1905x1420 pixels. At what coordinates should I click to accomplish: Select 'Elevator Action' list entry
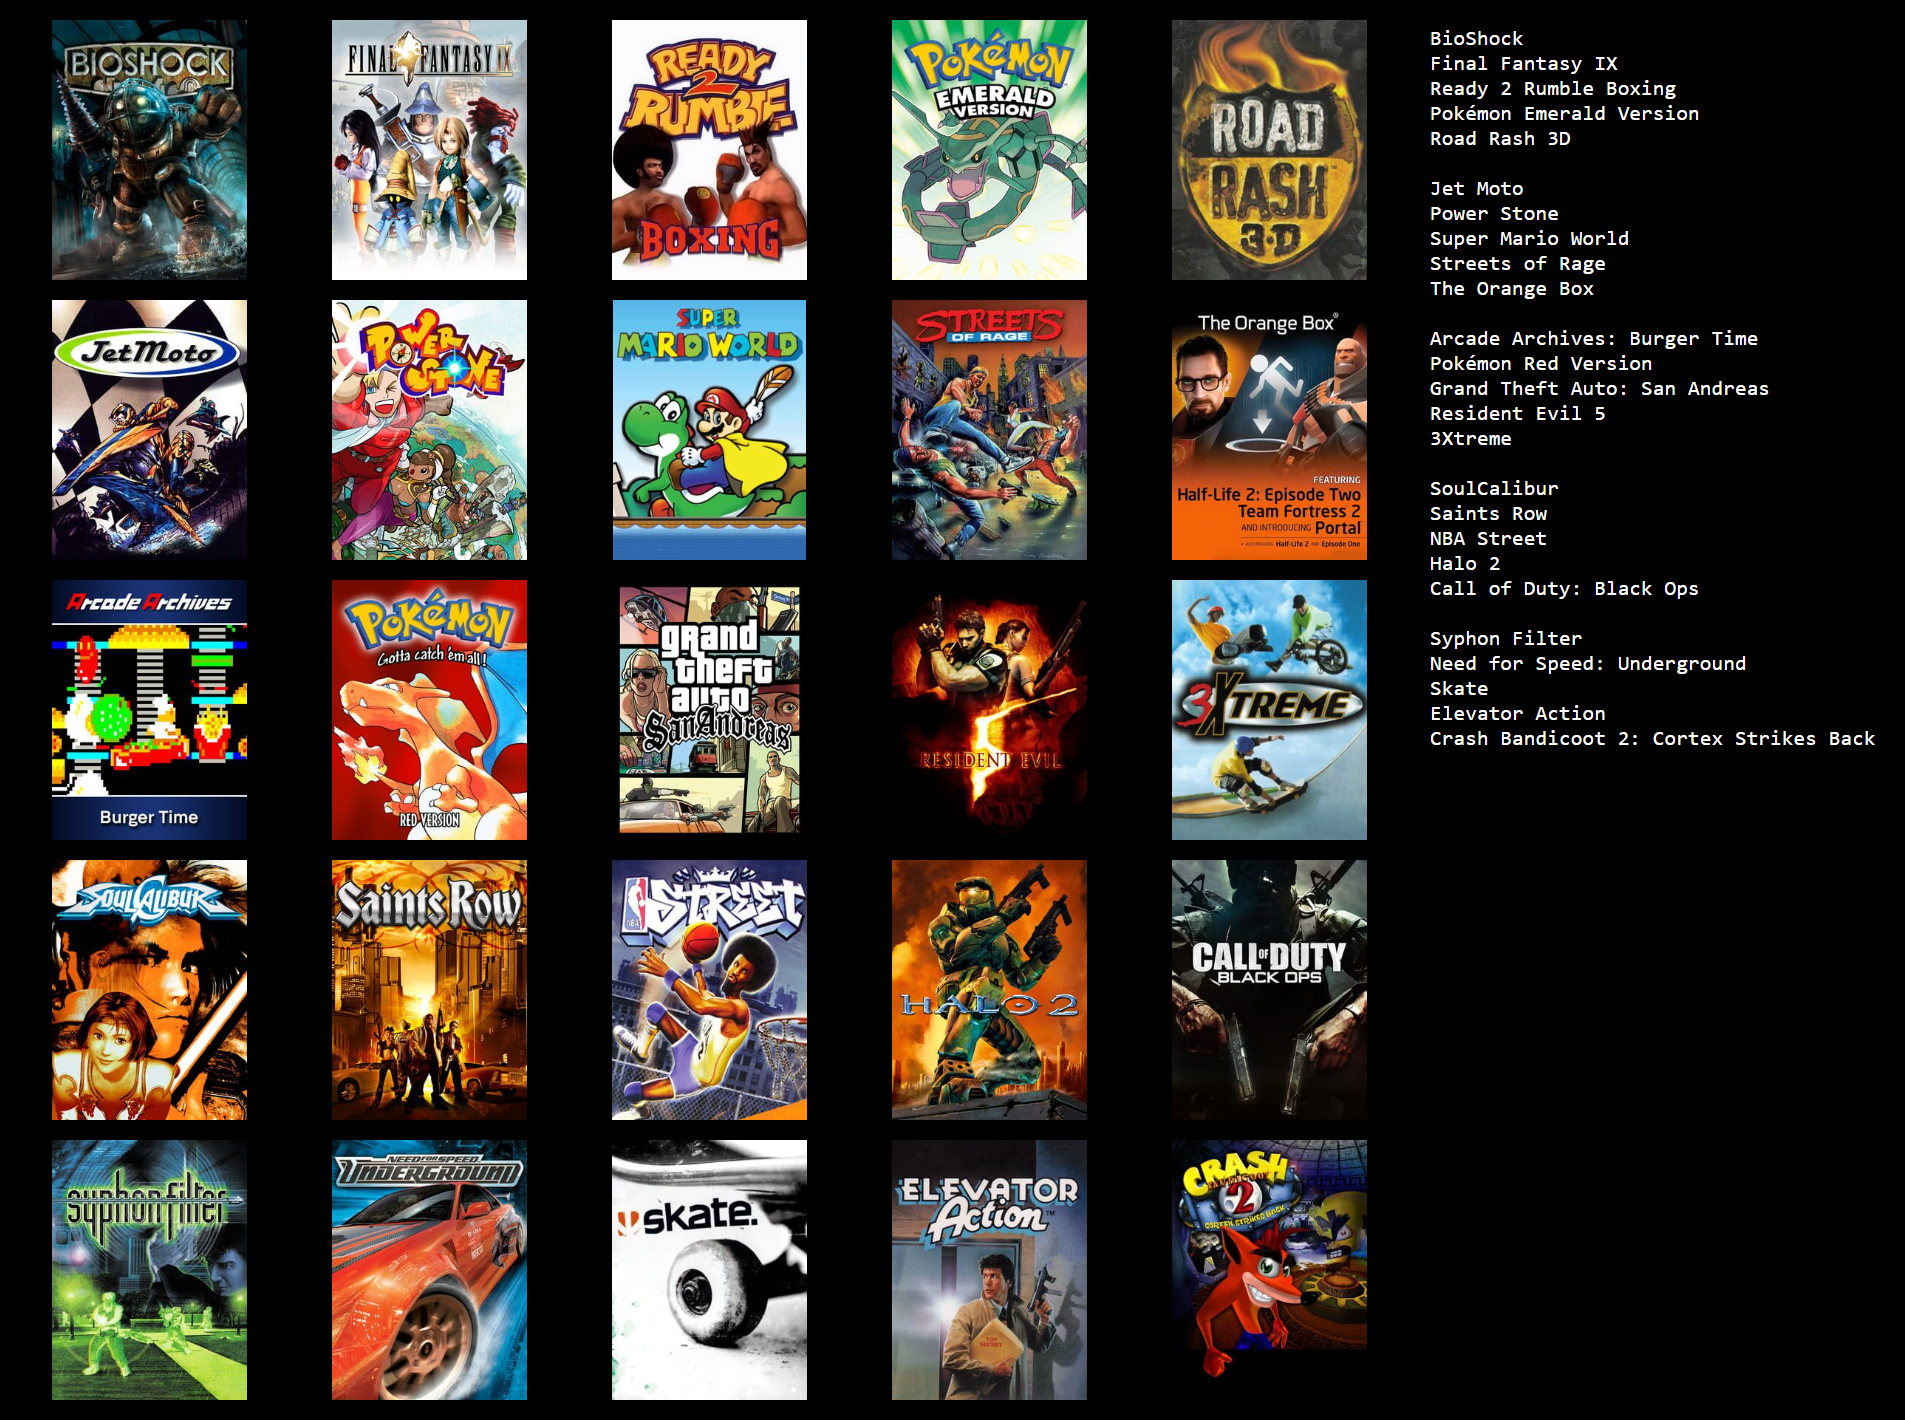[x=1517, y=714]
